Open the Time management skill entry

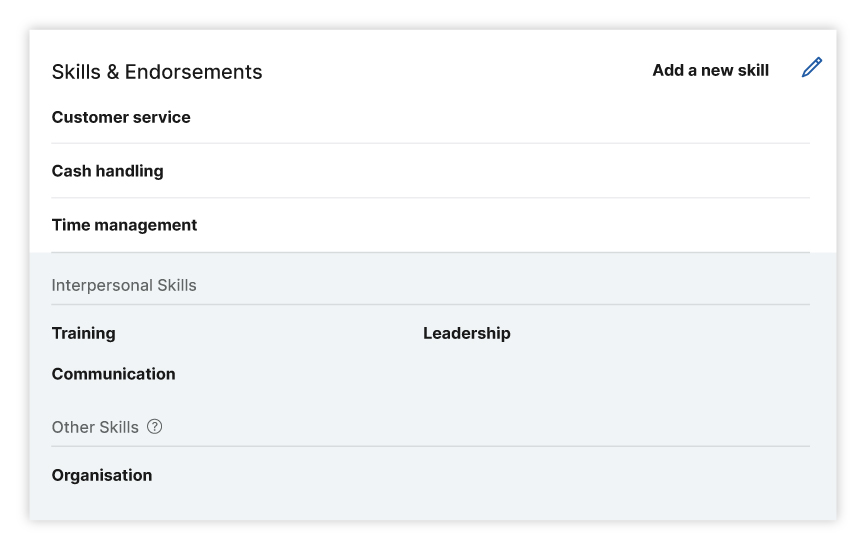coord(124,225)
